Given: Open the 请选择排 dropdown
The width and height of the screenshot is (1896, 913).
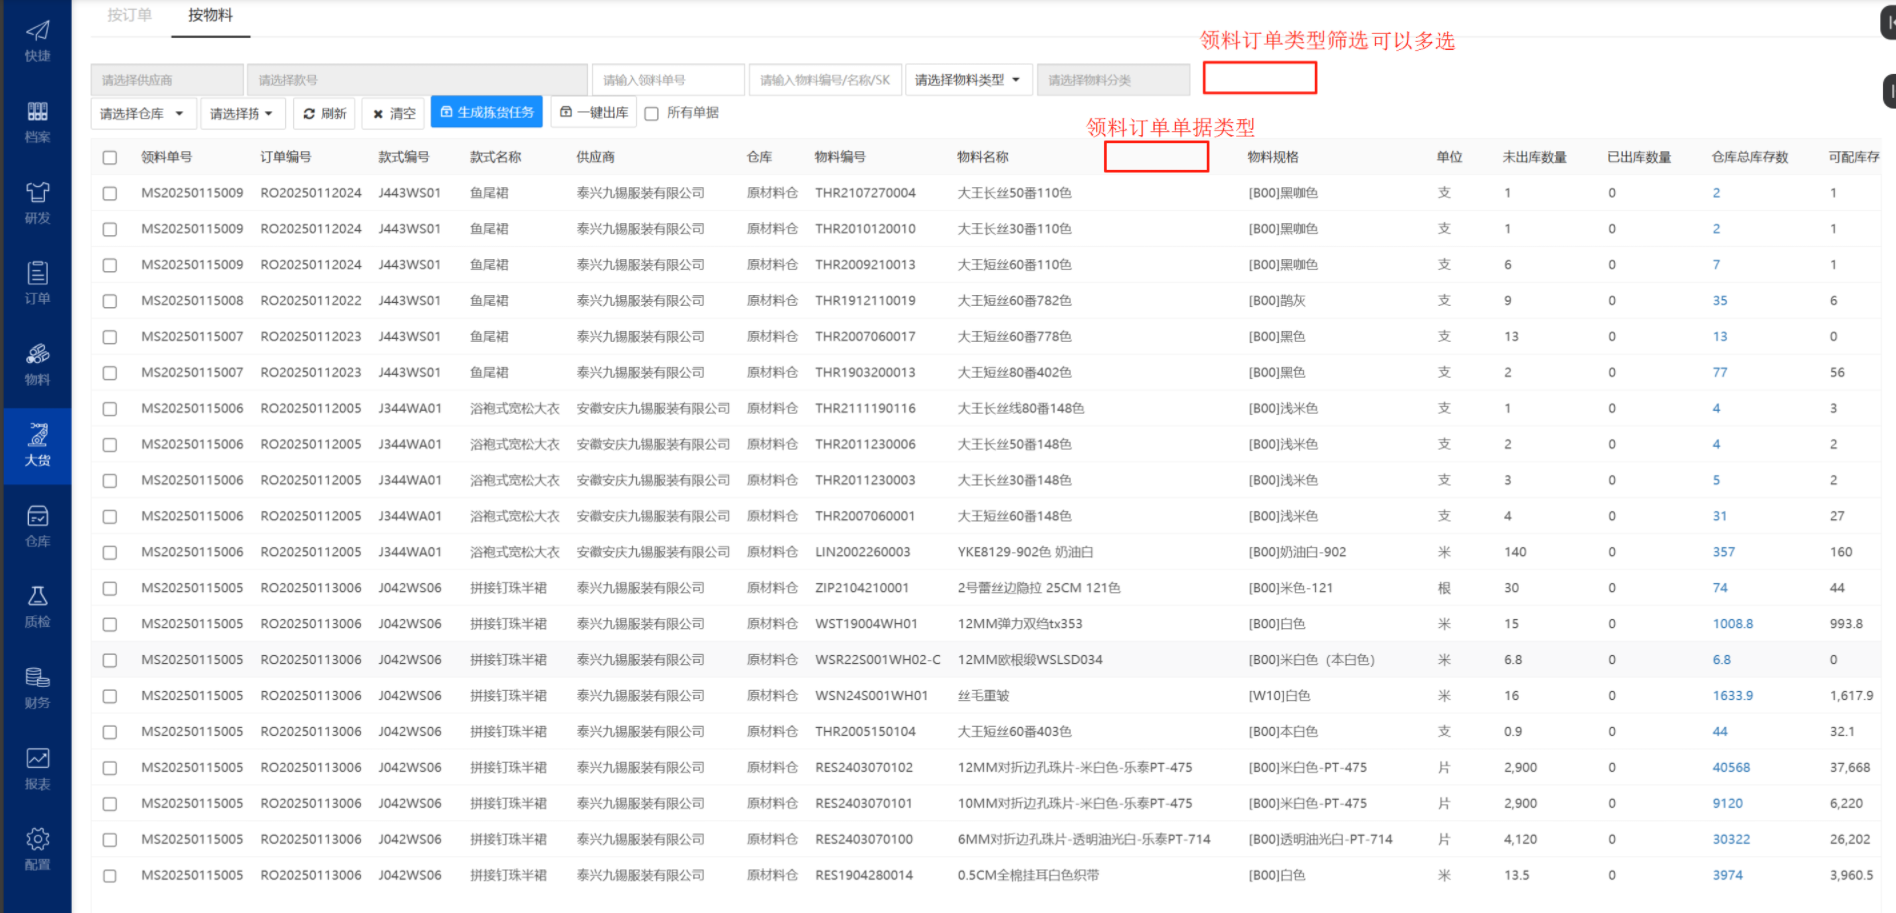Looking at the screenshot, I should point(242,114).
